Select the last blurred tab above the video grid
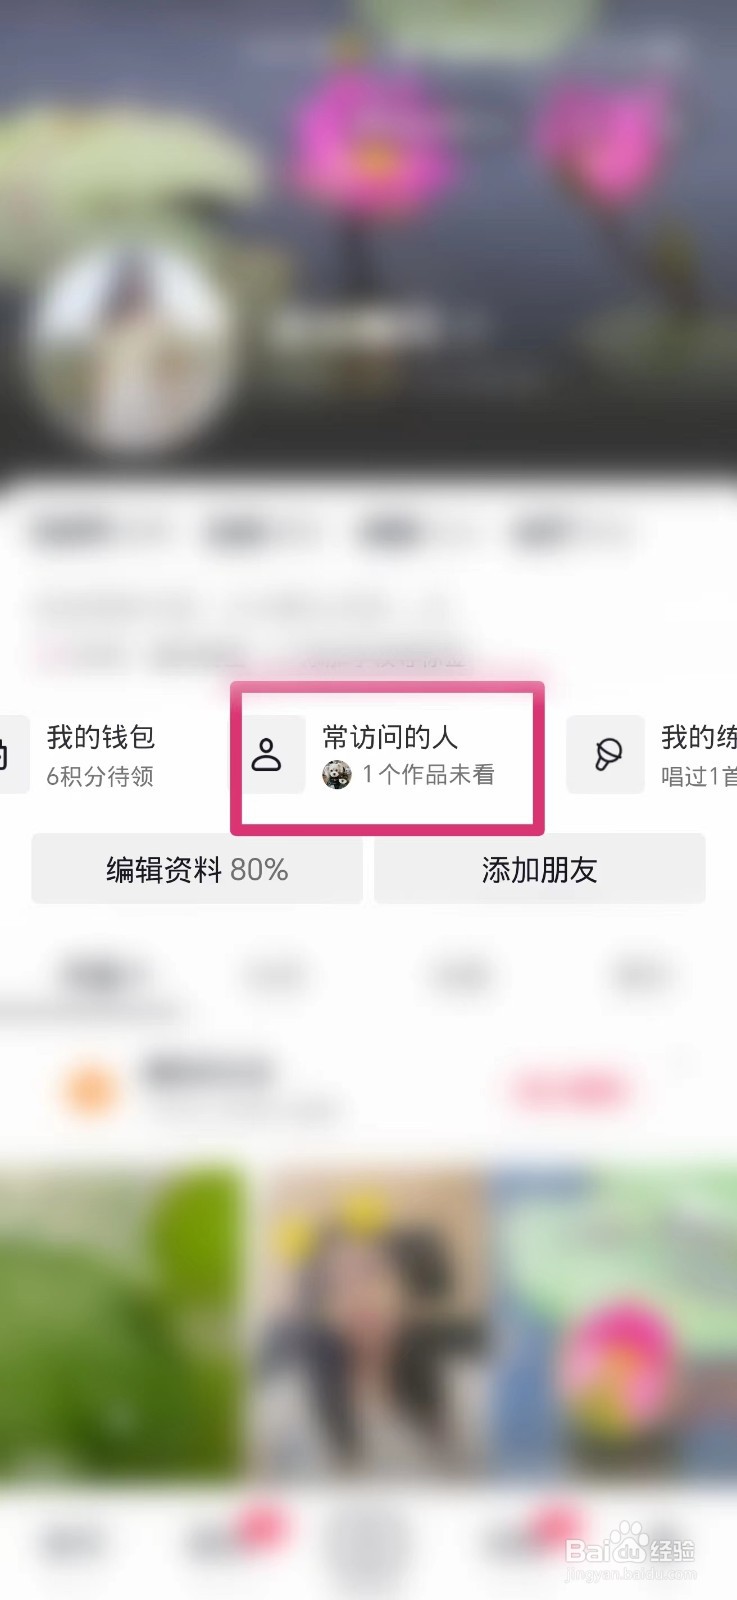The height and width of the screenshot is (1600, 737). click(641, 974)
